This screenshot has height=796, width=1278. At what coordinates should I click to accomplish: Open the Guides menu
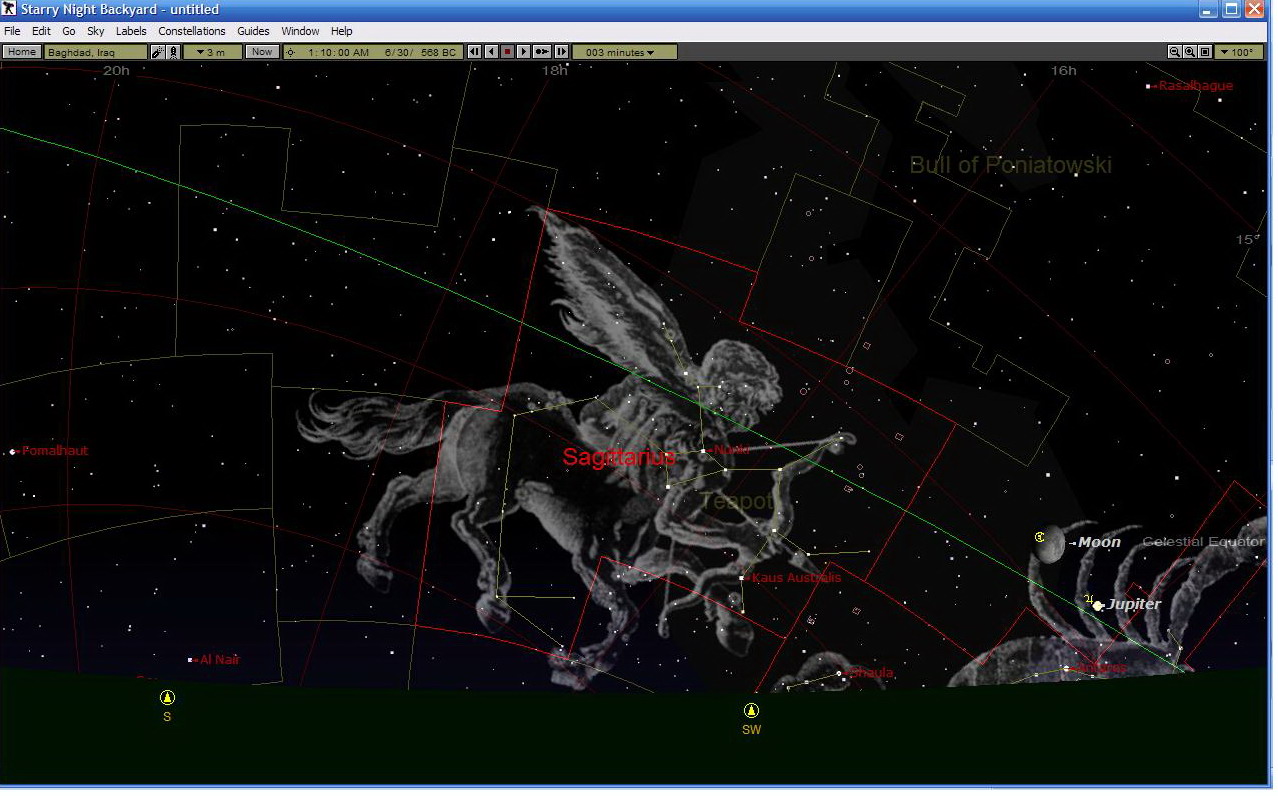click(254, 31)
